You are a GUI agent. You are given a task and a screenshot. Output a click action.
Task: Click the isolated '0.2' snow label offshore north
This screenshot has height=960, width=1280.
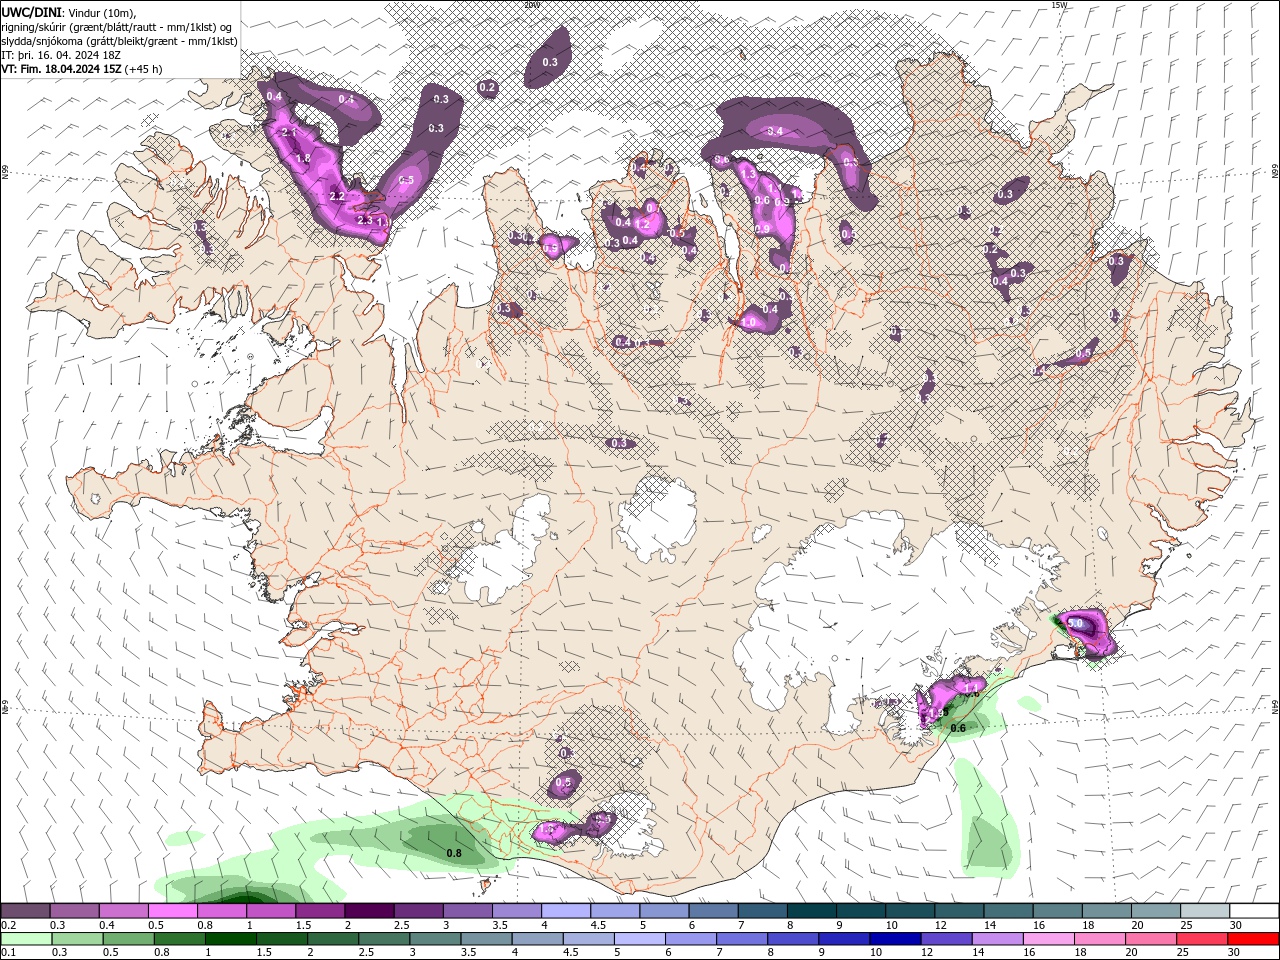[x=487, y=88]
